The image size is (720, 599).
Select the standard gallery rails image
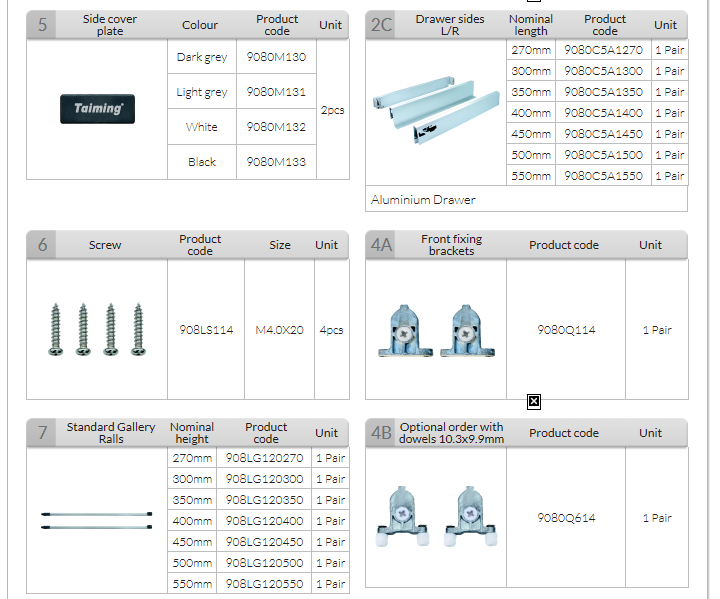[x=96, y=520]
